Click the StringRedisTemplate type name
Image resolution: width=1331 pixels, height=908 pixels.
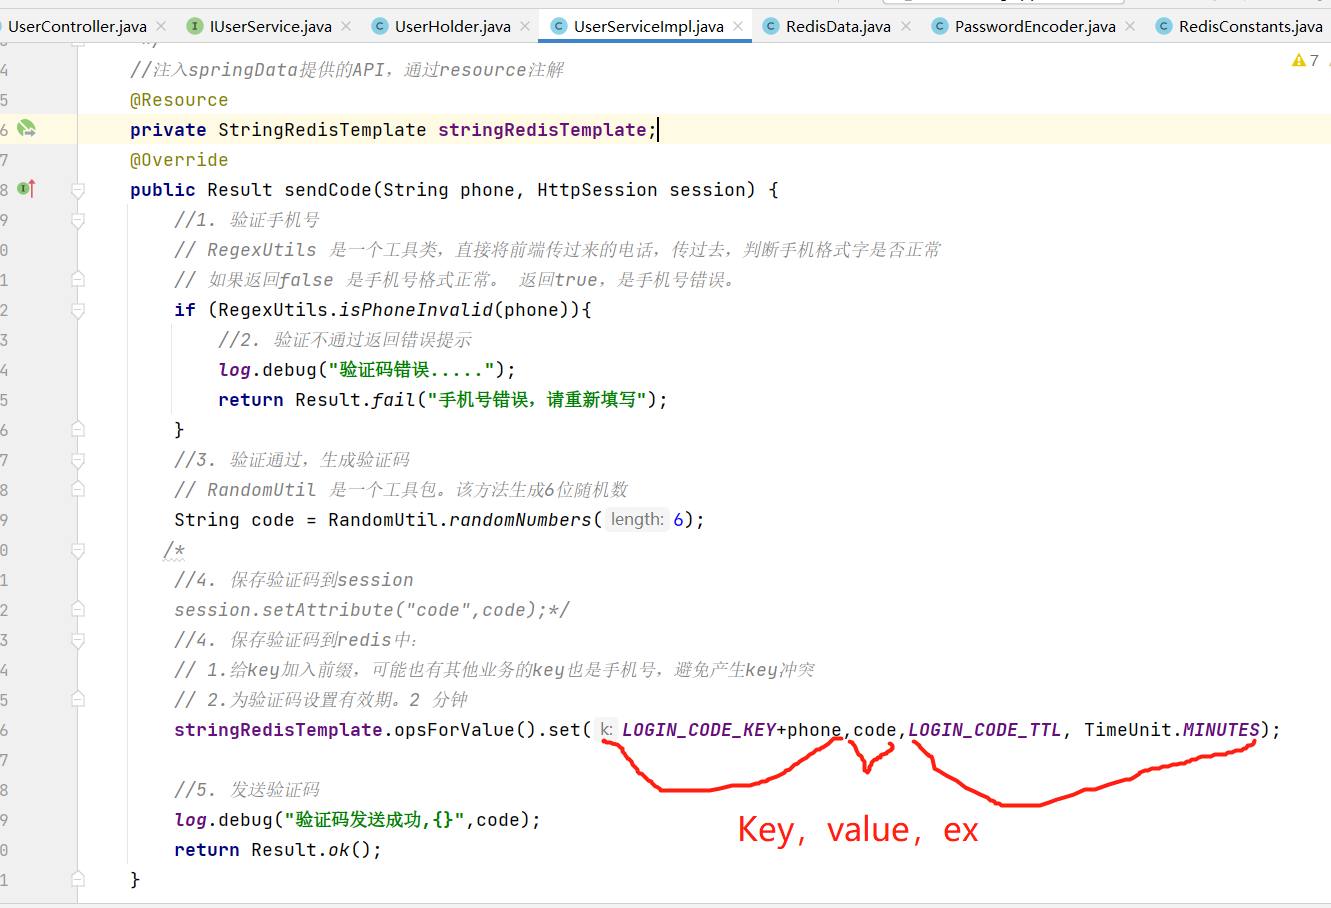coord(322,130)
